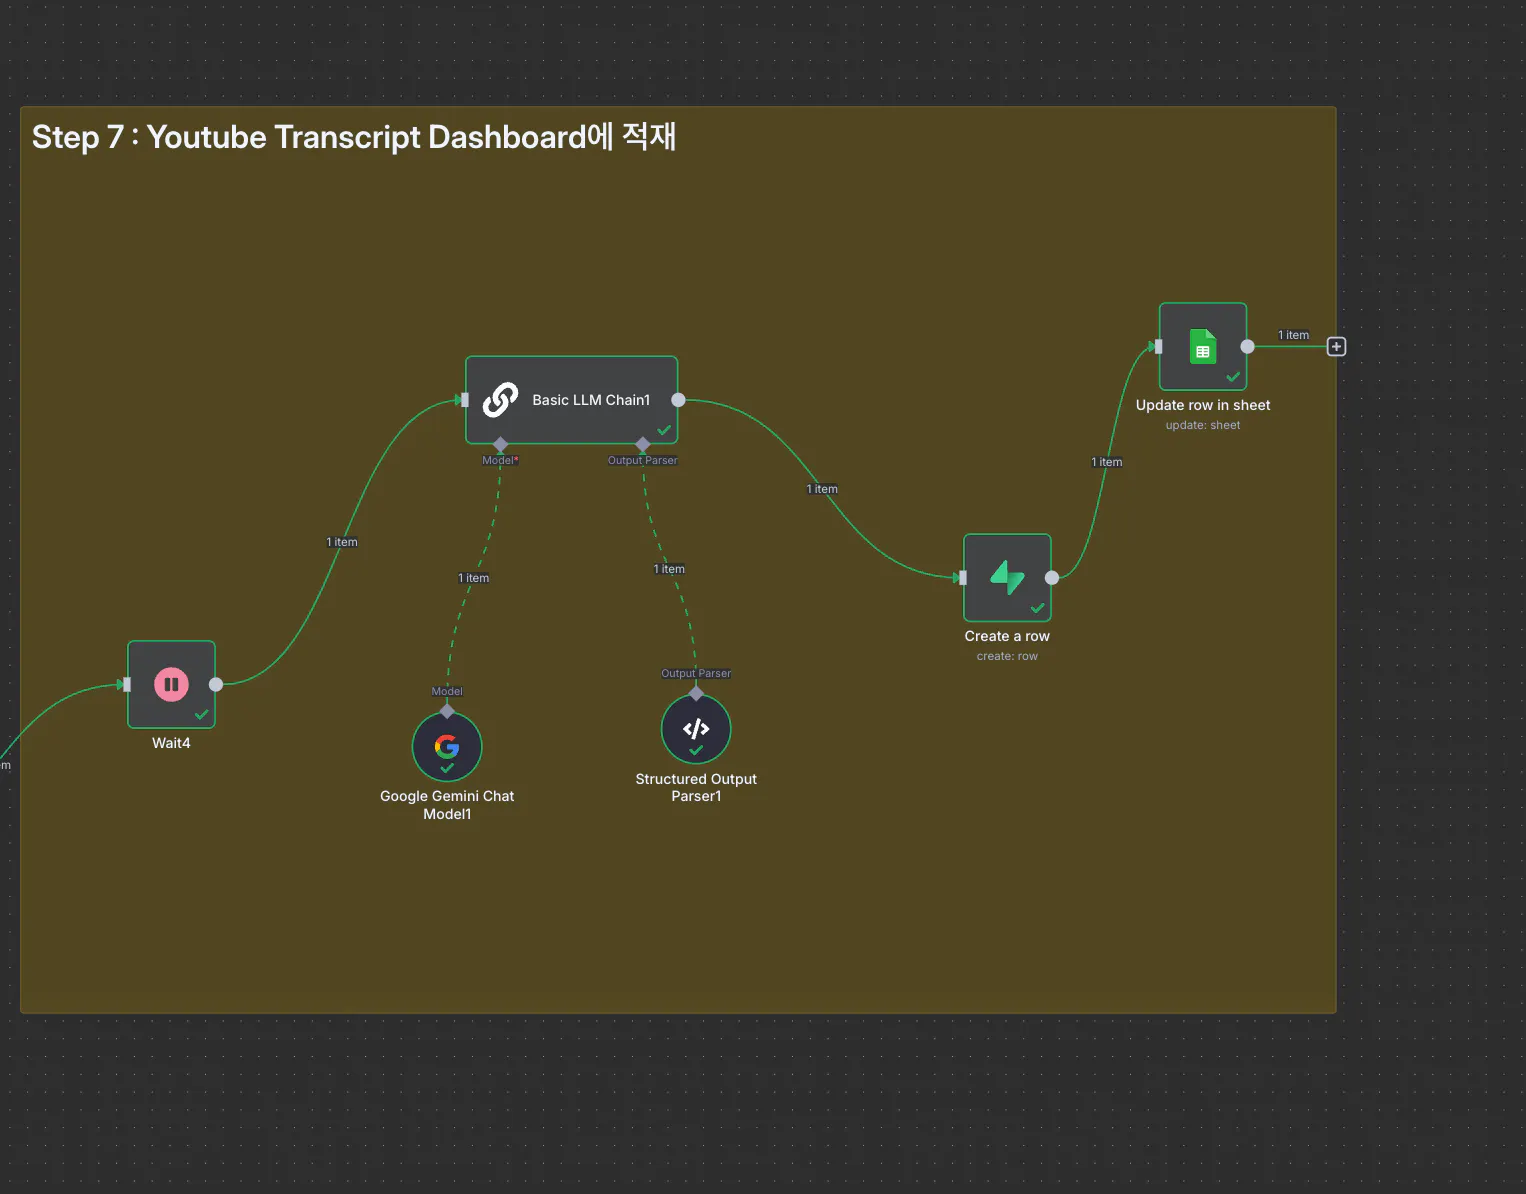Screen dimensions: 1526x1194
Task: Click the 'Model' label under Basic LLM Chain1
Action: 500,460
